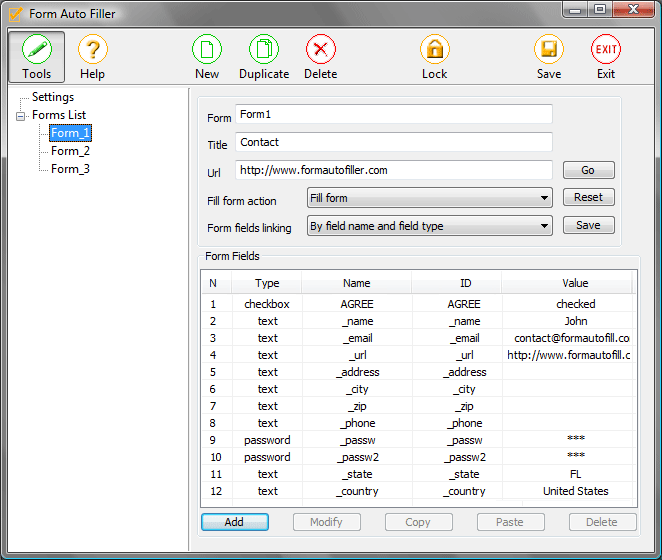662x560 pixels.
Task: Click the Delete button below fields table
Action: pos(602,522)
